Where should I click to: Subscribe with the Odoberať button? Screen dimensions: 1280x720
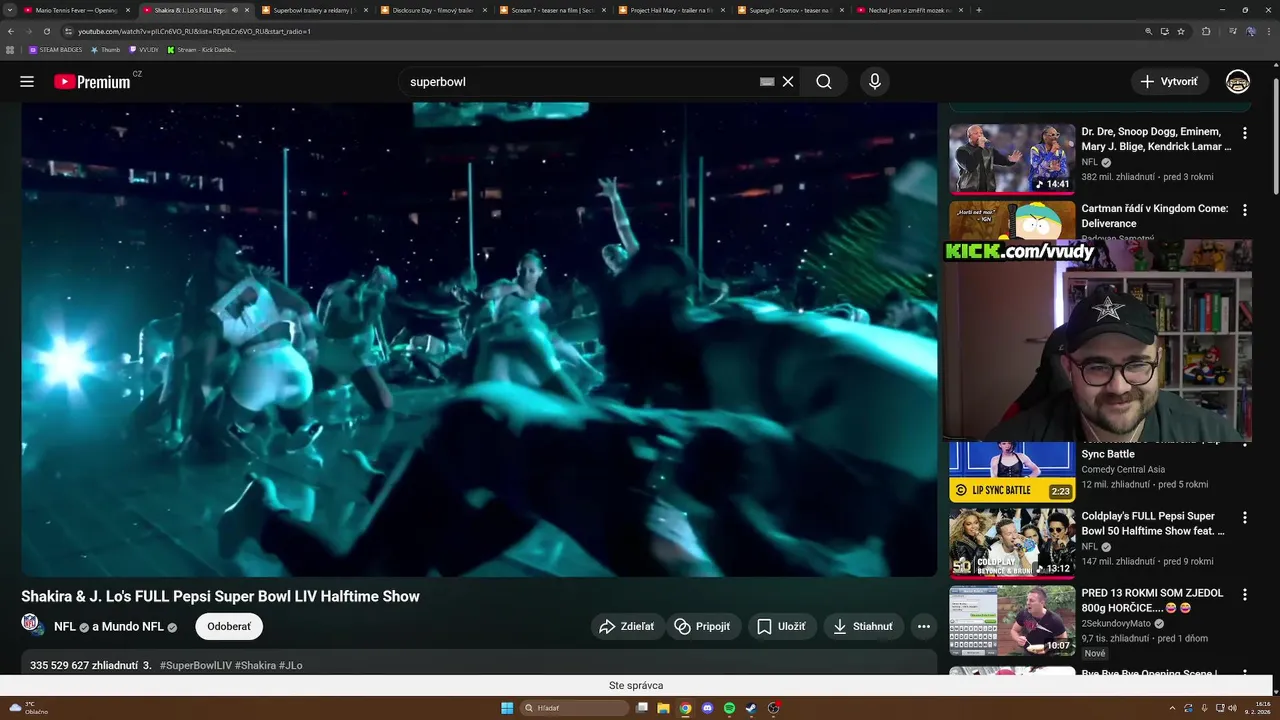coord(229,627)
